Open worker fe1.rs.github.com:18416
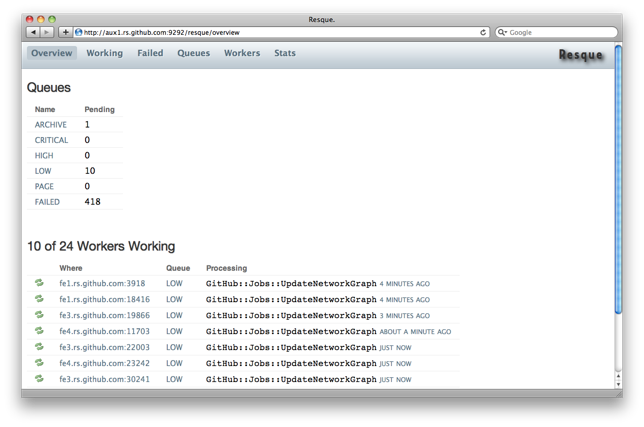This screenshot has width=644, height=427. [104, 299]
